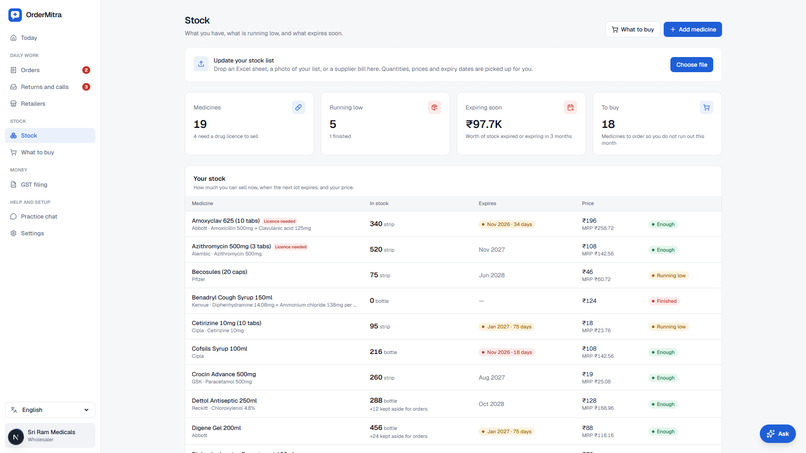Open Orders in the sidebar
The image size is (806, 453).
(50, 70)
